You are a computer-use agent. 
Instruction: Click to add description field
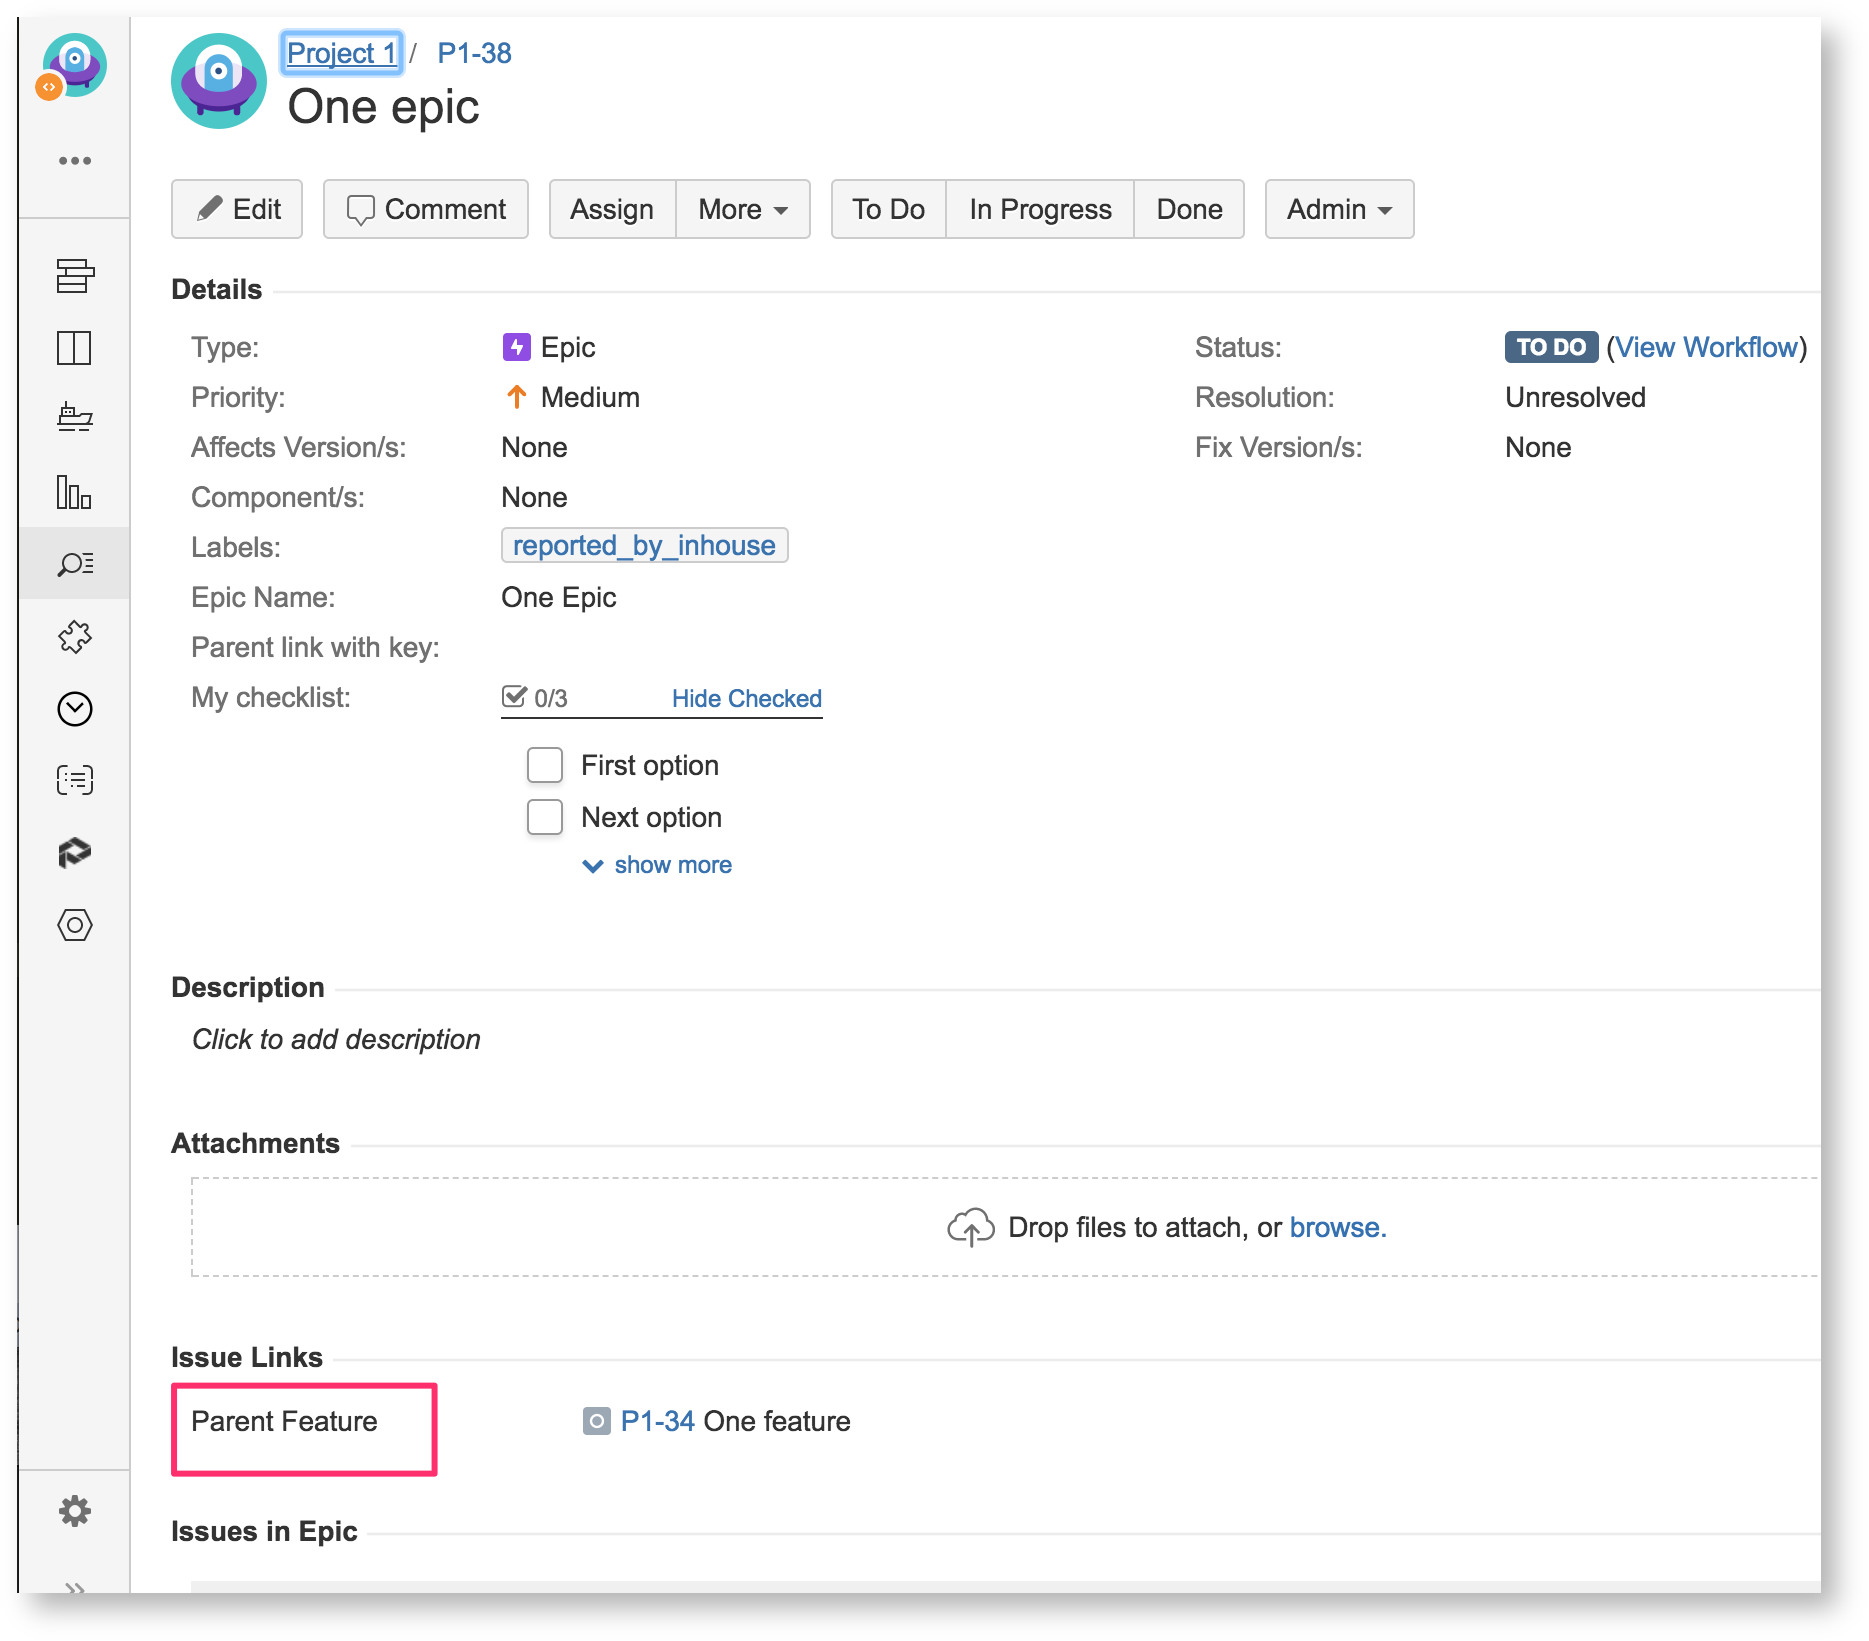336,1039
